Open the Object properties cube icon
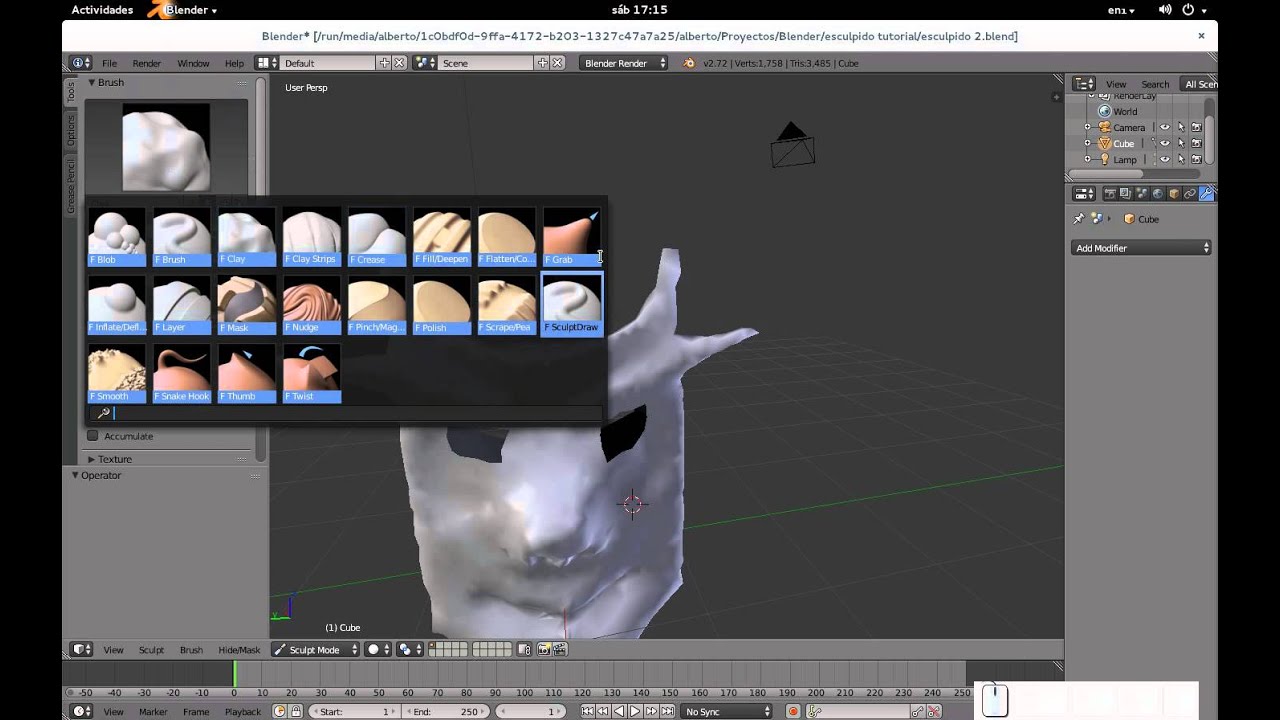This screenshot has width=1280, height=720. [x=1174, y=193]
